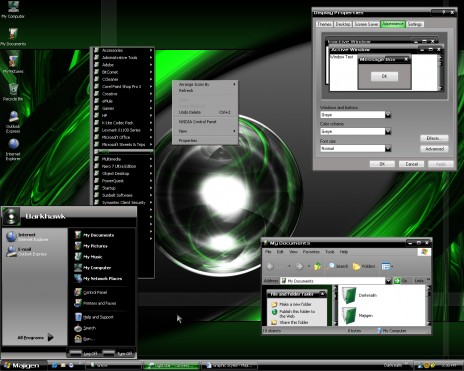Open the CCleaner program group
464x371 pixels.
click(x=123, y=79)
